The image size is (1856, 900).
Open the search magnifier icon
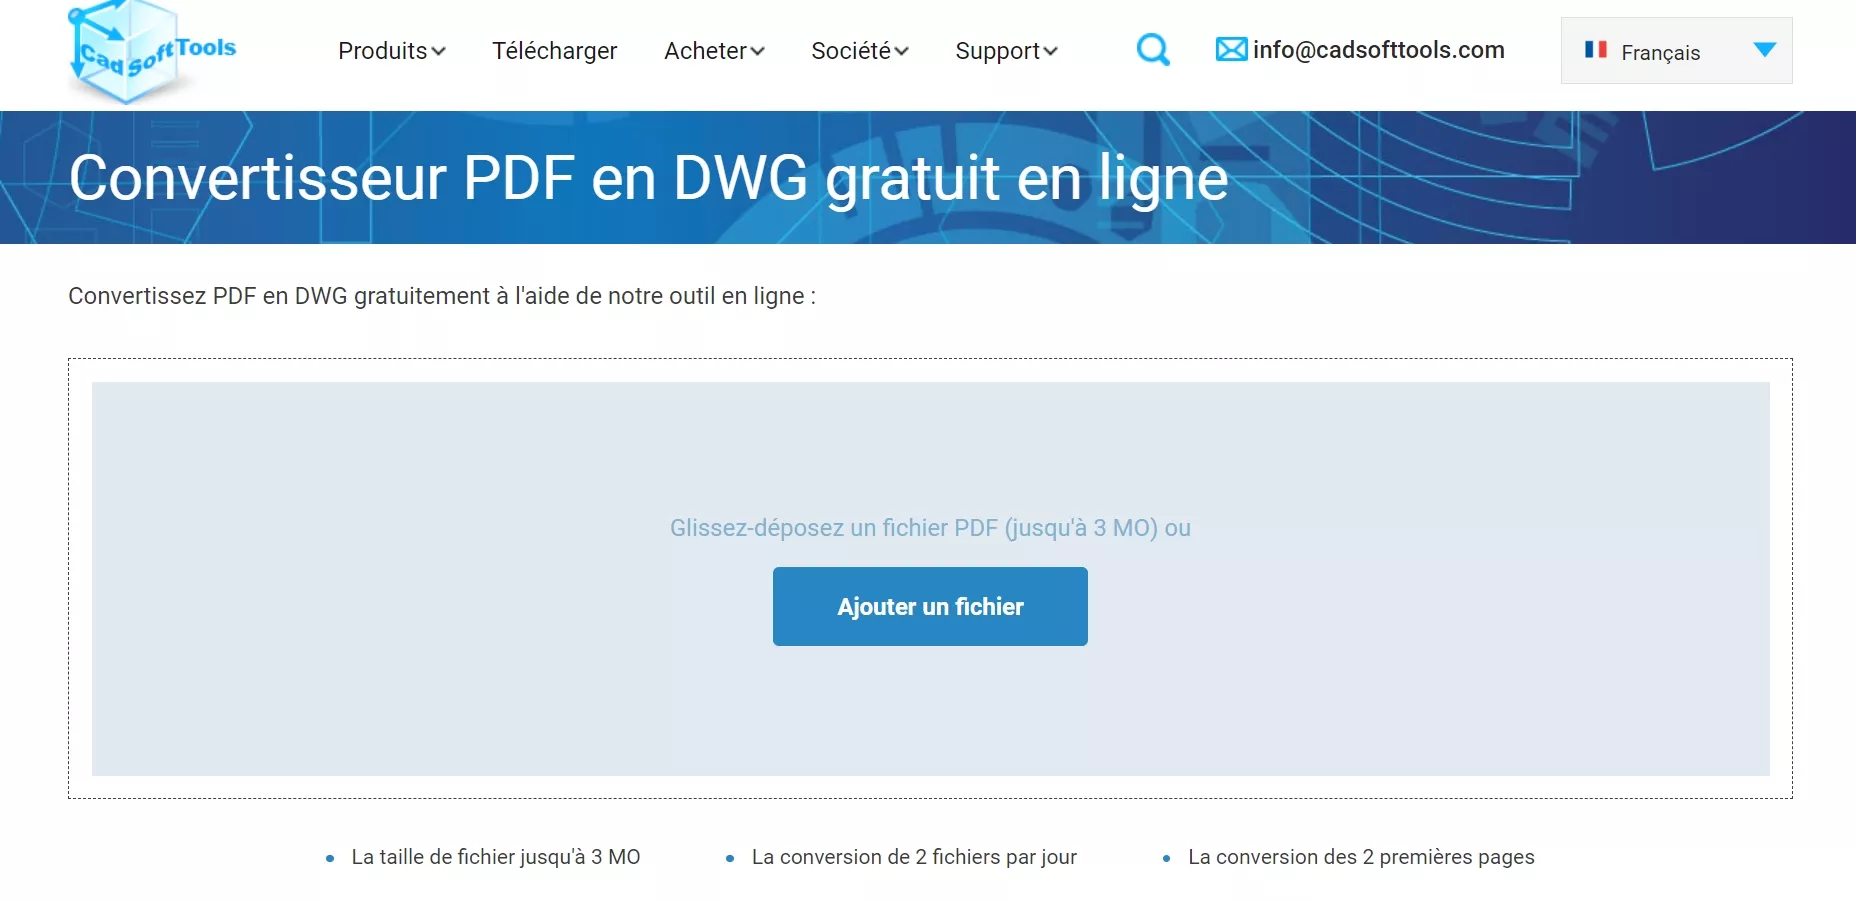(x=1152, y=49)
